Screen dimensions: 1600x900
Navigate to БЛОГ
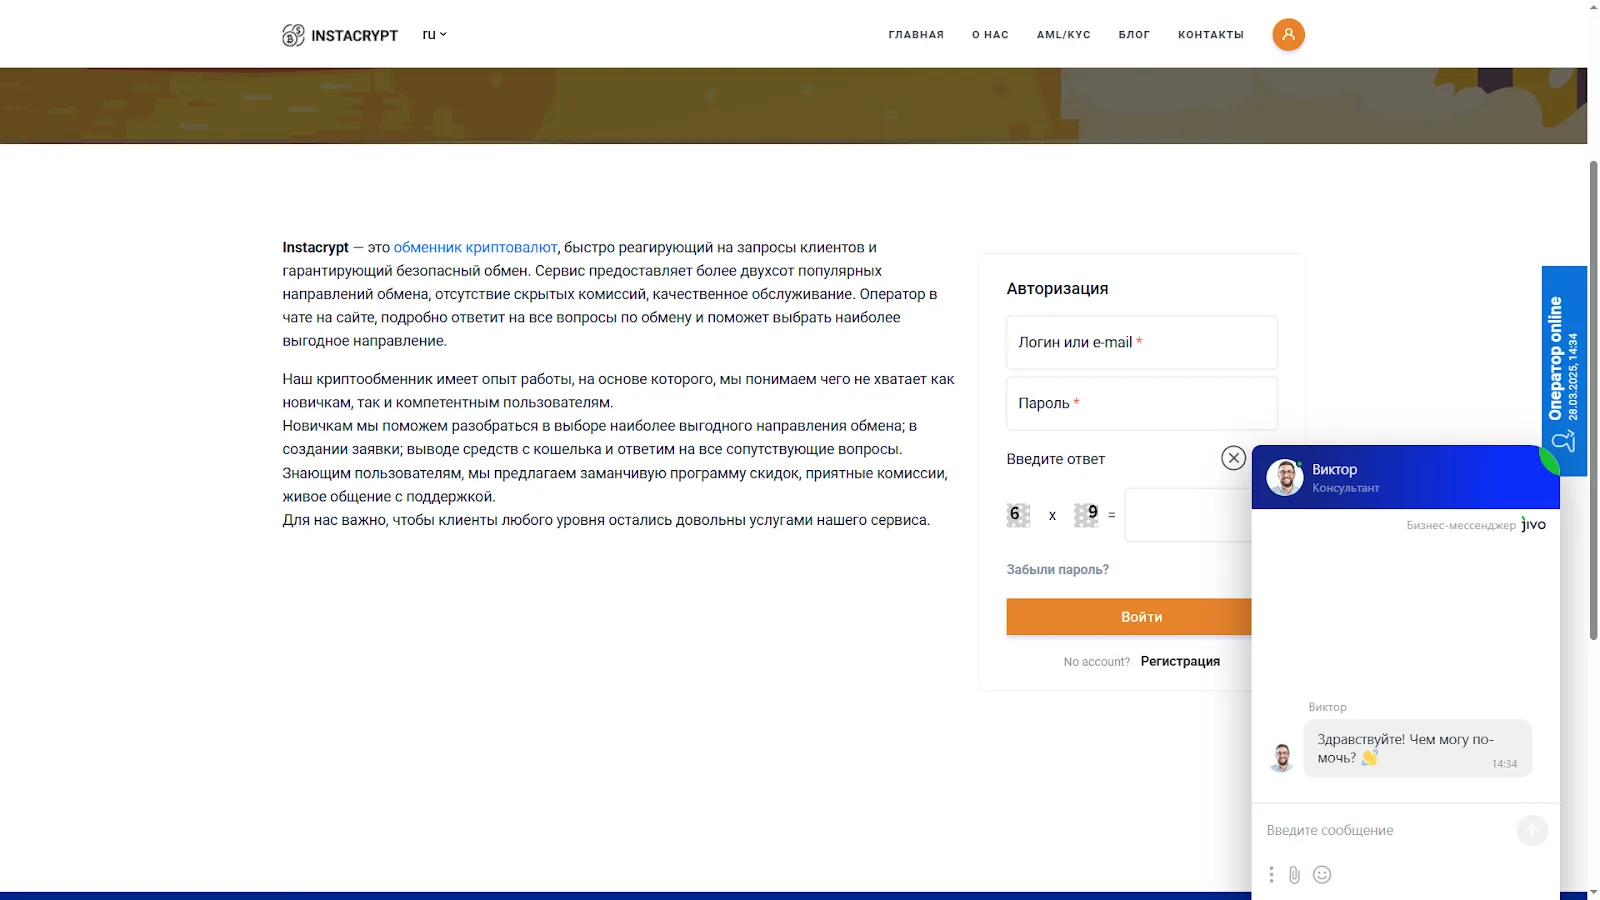(1134, 35)
